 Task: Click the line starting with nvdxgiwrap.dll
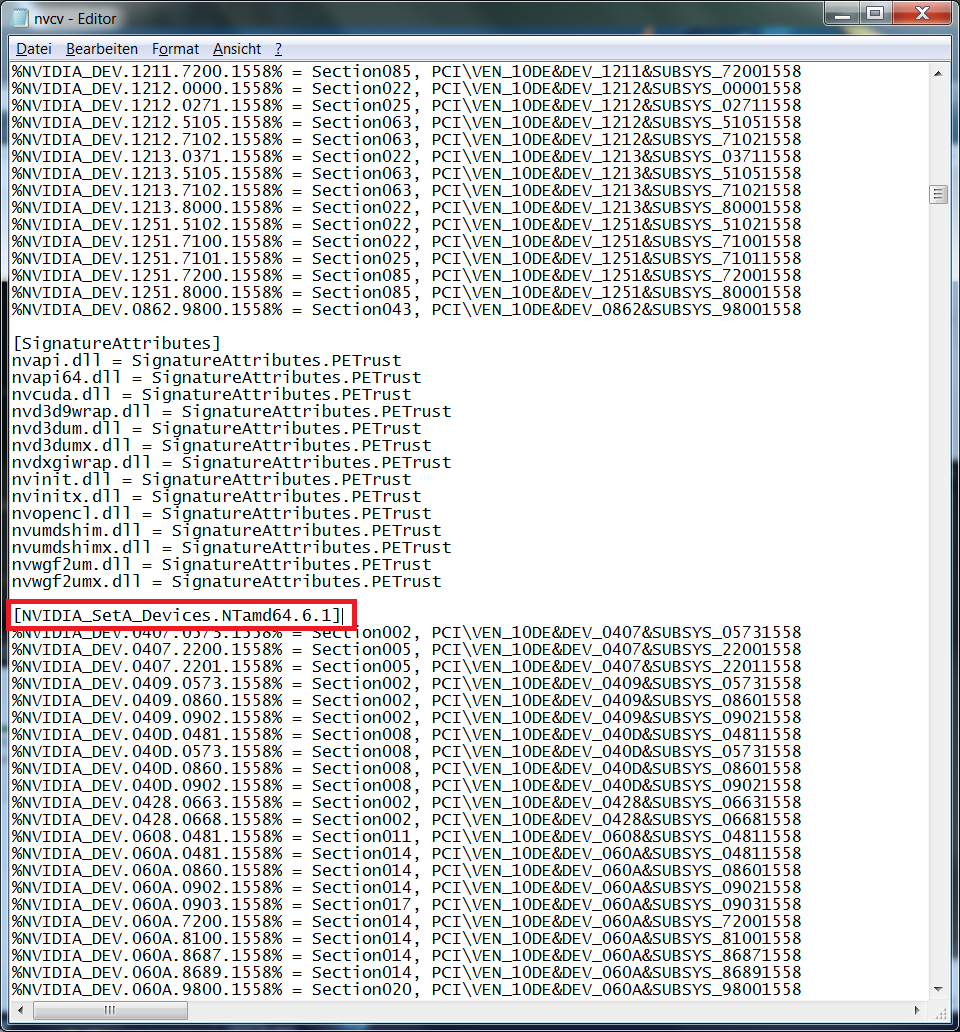click(232, 463)
